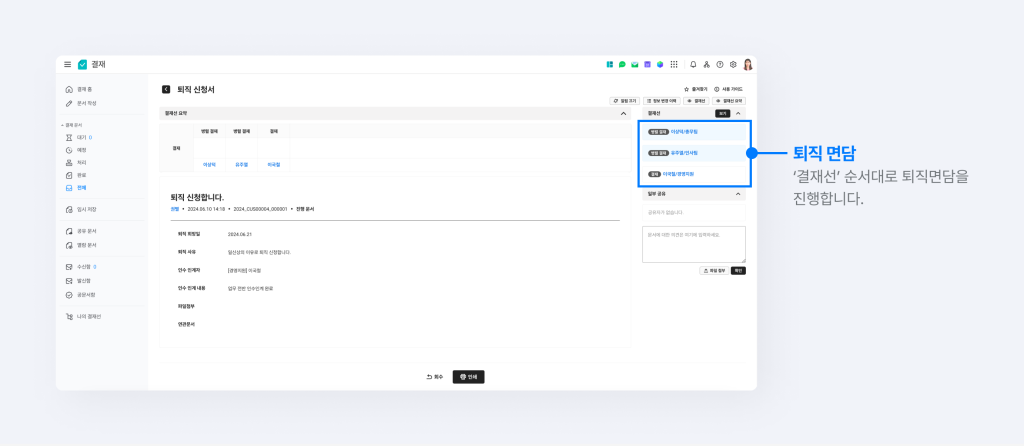1024x446 pixels.
Task: Click the 인쇄 print button
Action: [x=468, y=377]
